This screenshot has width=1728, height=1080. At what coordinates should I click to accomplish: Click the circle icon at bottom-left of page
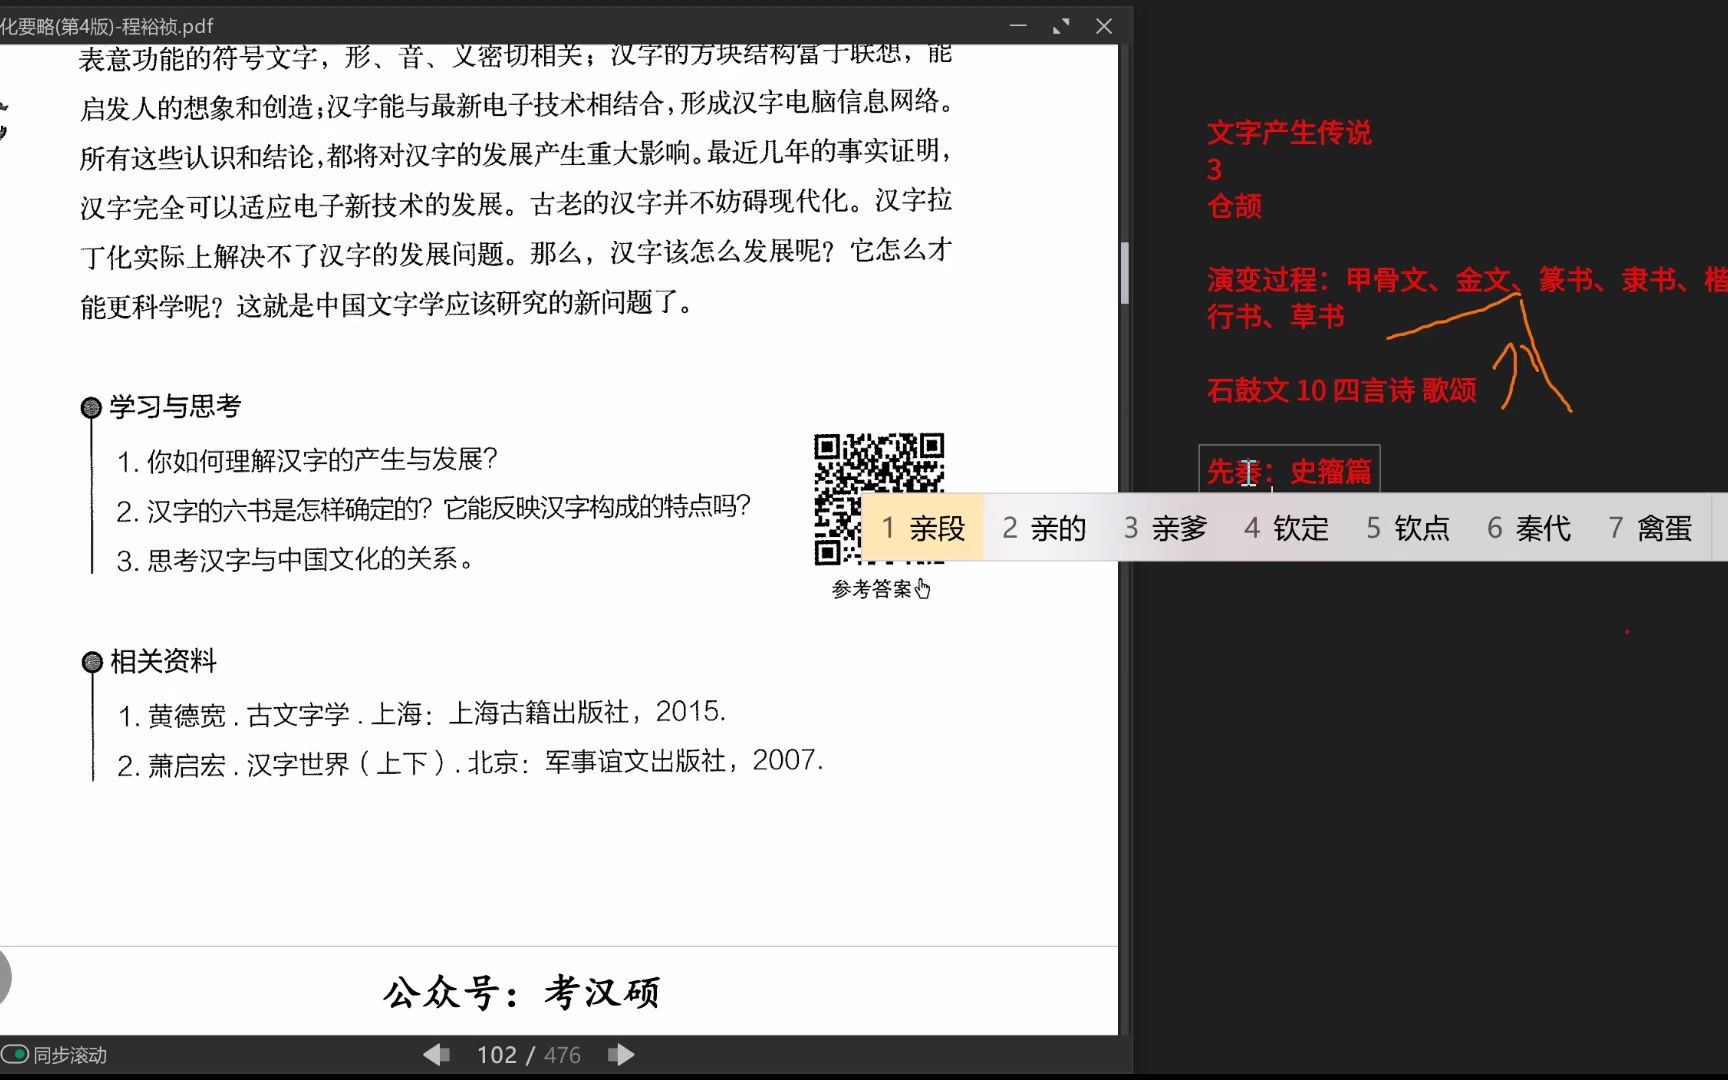tap(5, 979)
